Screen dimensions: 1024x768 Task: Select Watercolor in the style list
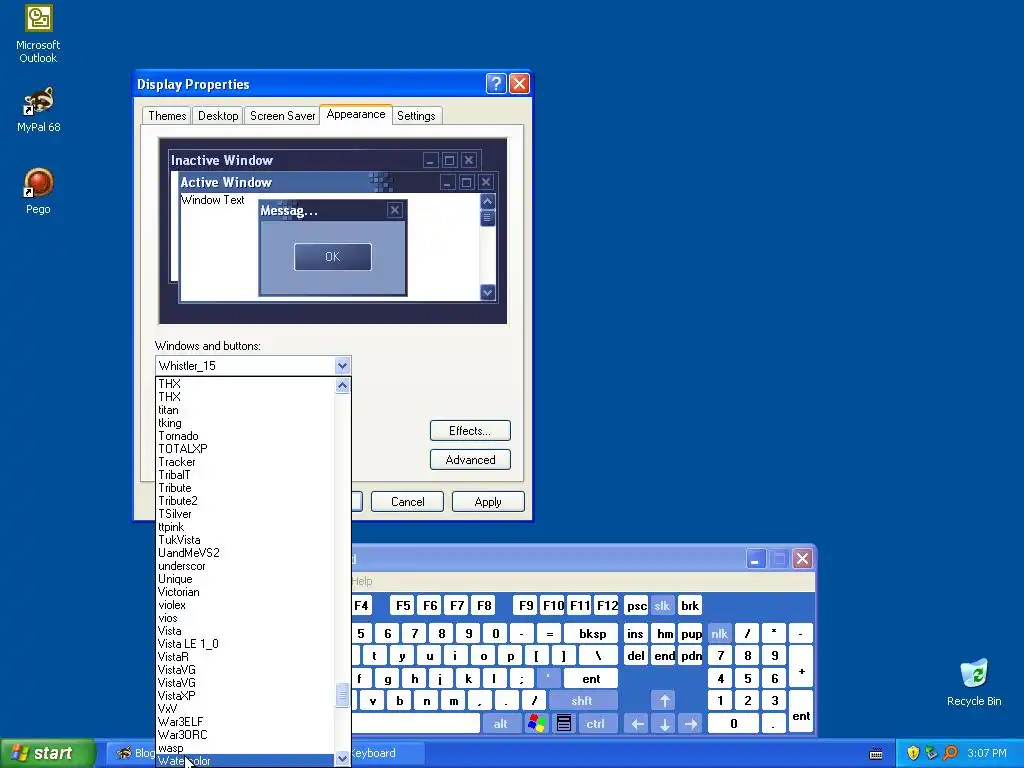click(x=245, y=761)
